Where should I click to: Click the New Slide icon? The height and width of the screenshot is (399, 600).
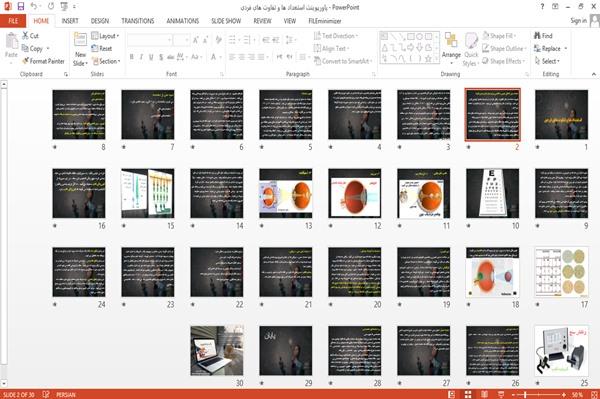pyautogui.click(x=80, y=40)
